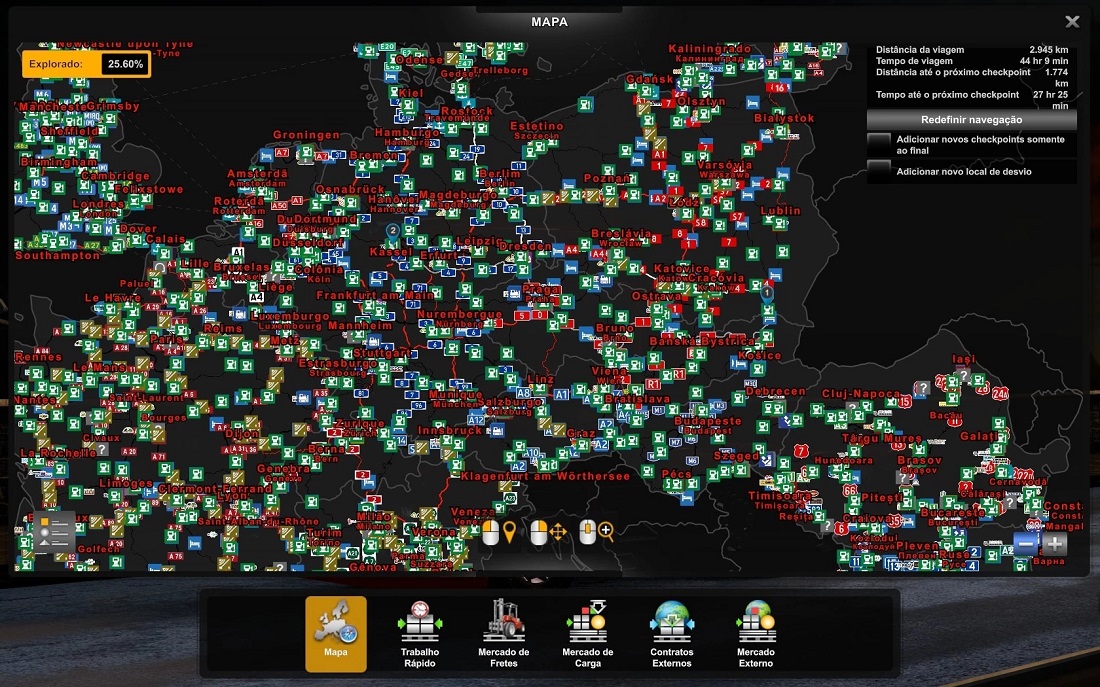The image size is (1100, 687).
Task: Open Mercado de Fretes forklift icon
Action: (x=504, y=634)
